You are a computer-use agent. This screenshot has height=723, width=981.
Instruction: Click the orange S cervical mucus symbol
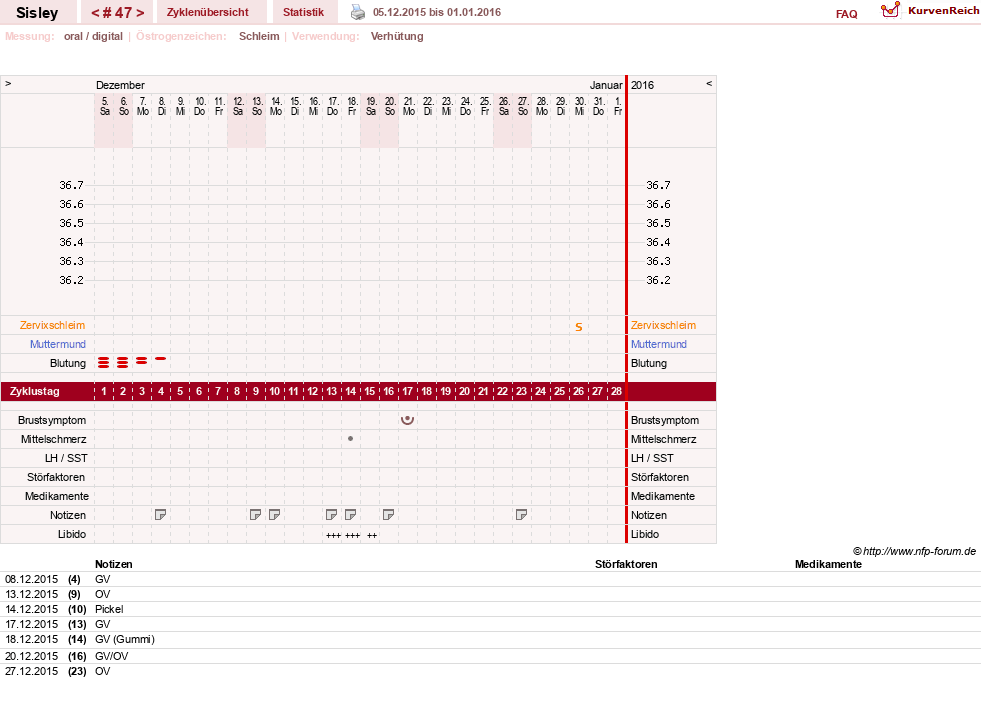coord(579,326)
